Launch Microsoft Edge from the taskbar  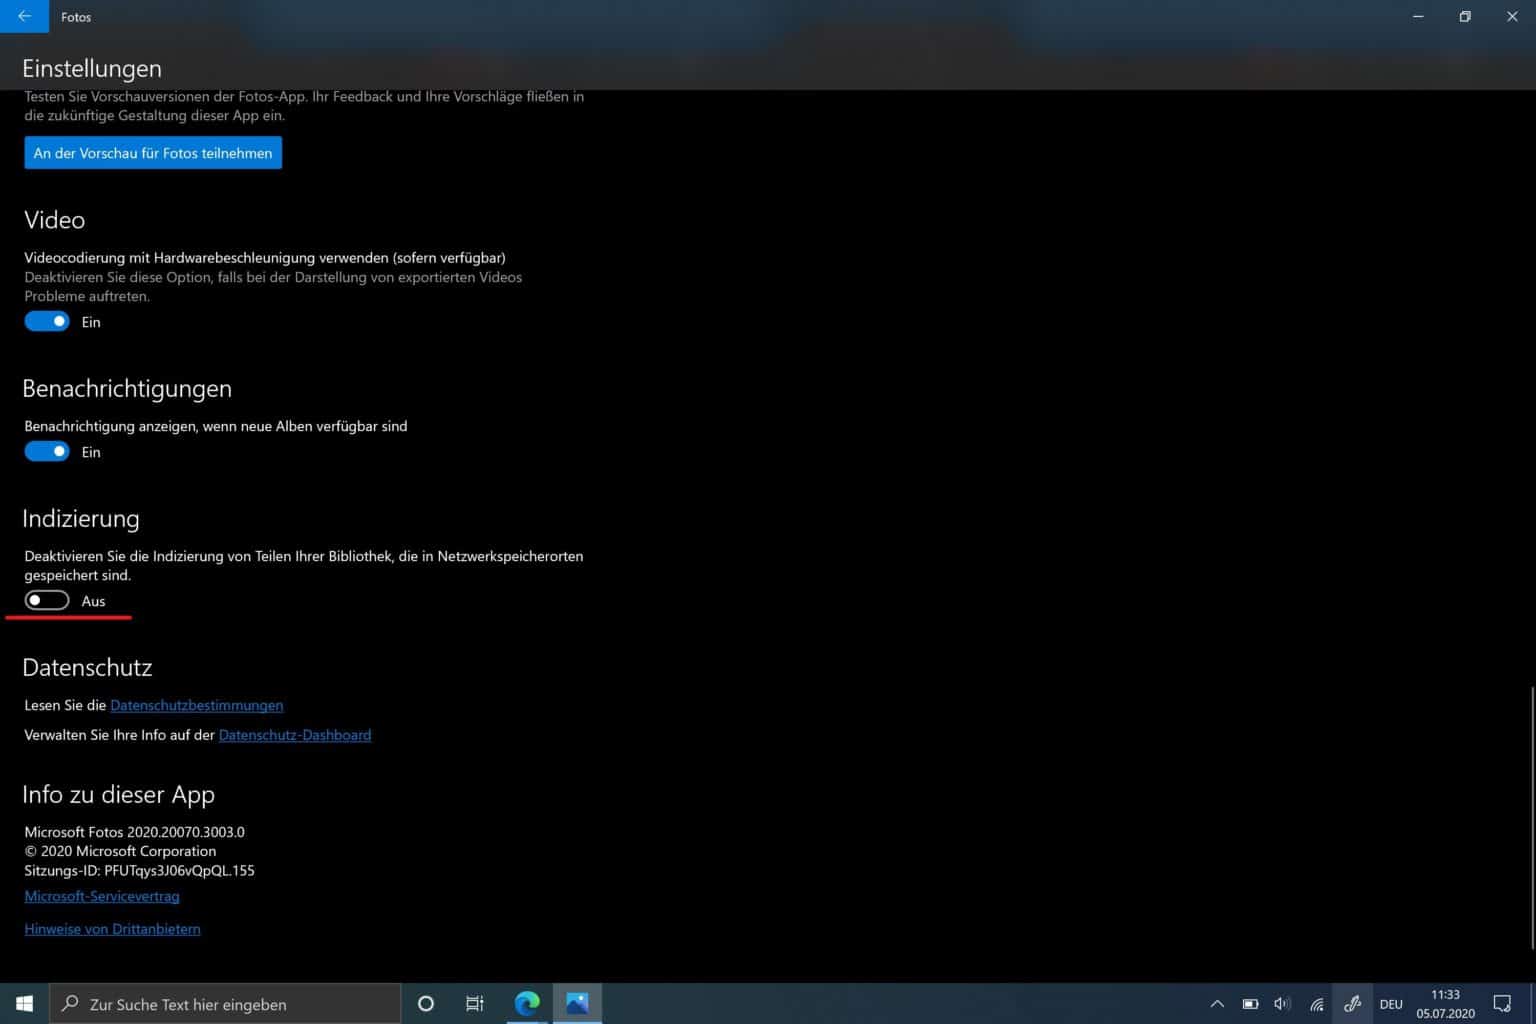(x=526, y=1003)
